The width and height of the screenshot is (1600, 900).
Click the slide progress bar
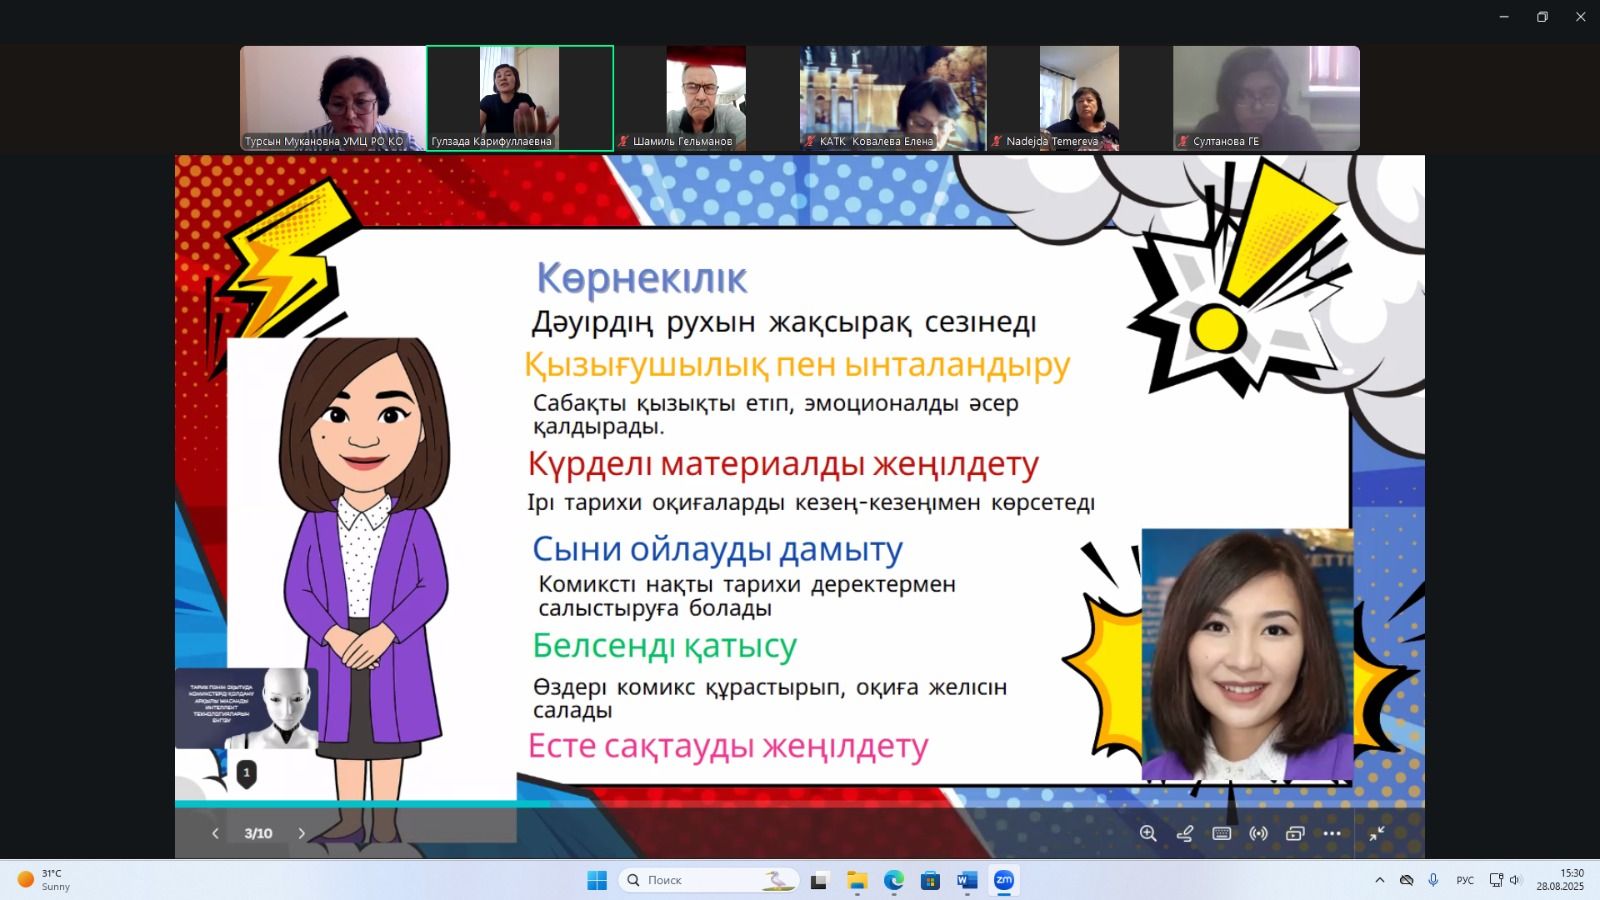tap(800, 803)
